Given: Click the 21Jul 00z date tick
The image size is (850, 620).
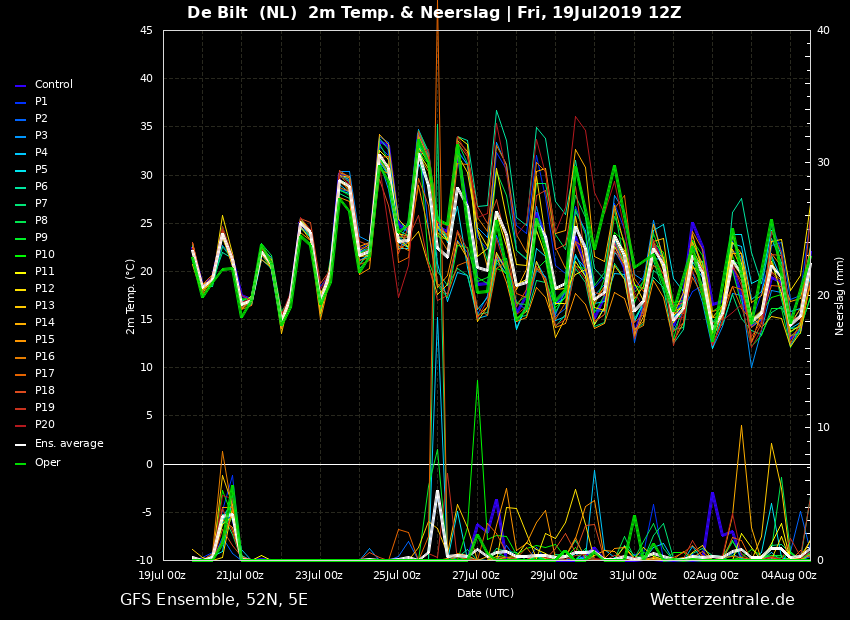Looking at the screenshot, I should coord(240,576).
